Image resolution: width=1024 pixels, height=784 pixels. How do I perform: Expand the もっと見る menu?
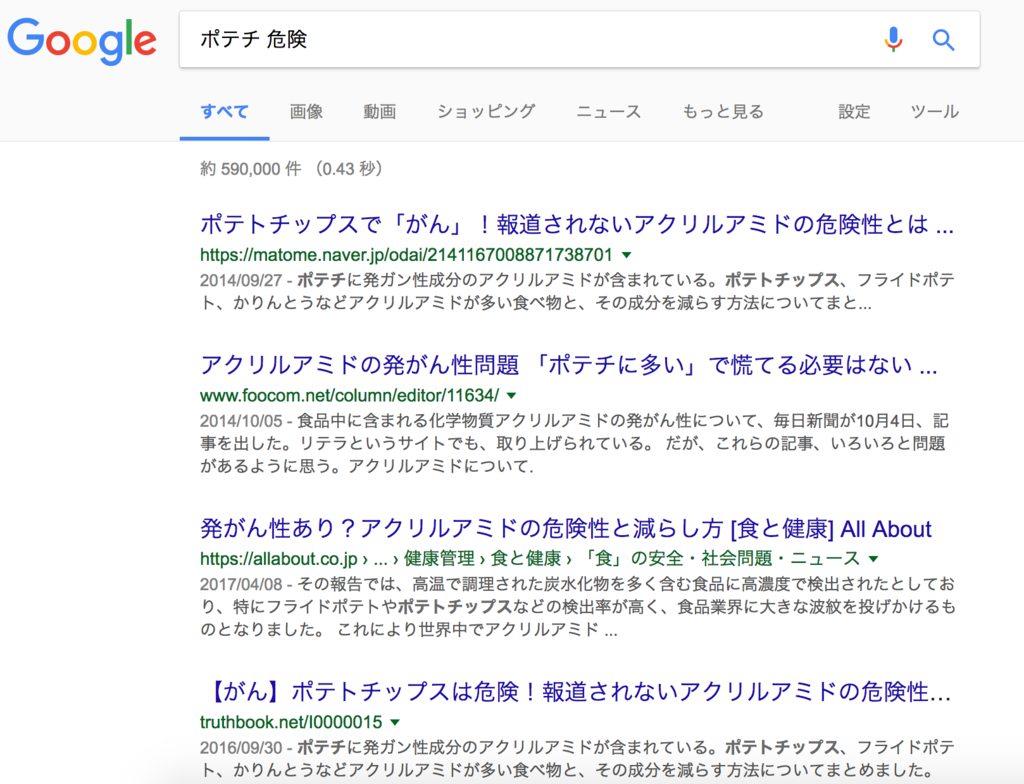(723, 112)
